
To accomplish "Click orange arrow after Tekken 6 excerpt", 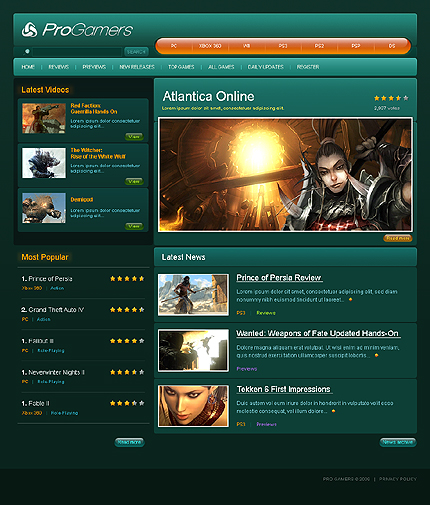I will 333,411.
